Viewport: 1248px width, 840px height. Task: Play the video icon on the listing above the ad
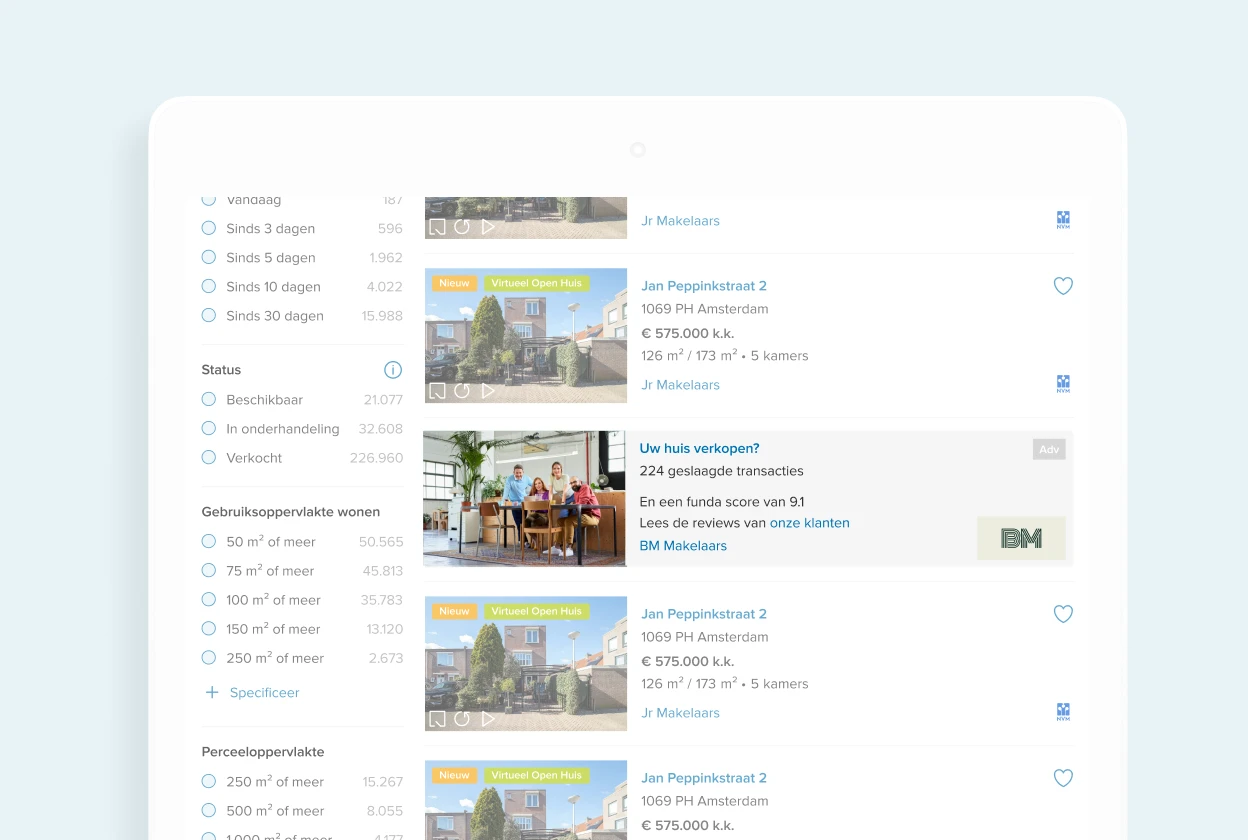tap(488, 391)
